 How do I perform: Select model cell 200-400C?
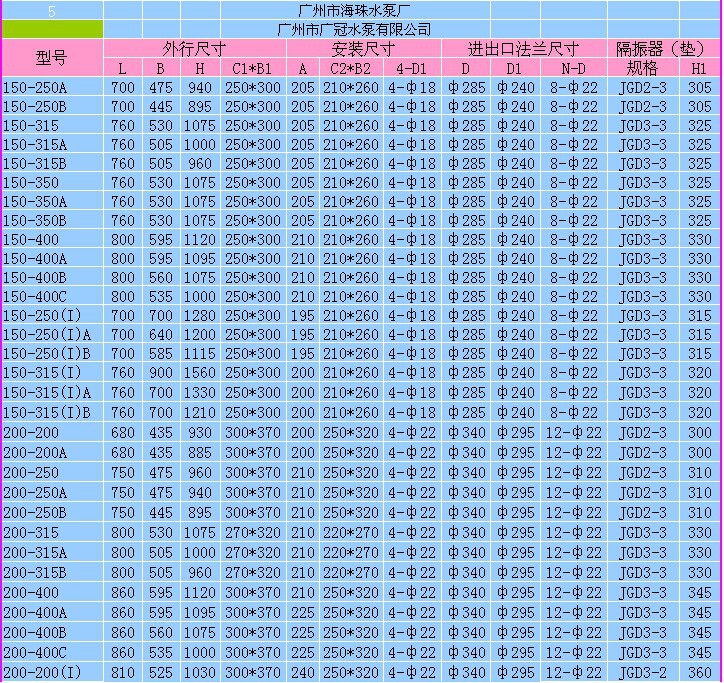(x=52, y=652)
